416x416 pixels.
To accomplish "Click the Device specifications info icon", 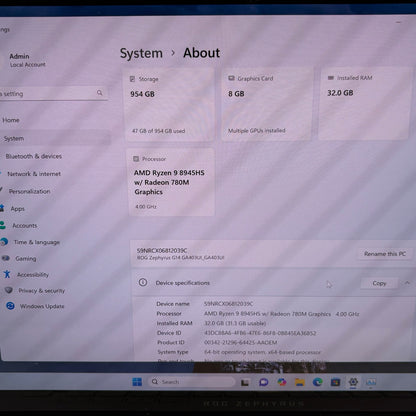I will 143,283.
